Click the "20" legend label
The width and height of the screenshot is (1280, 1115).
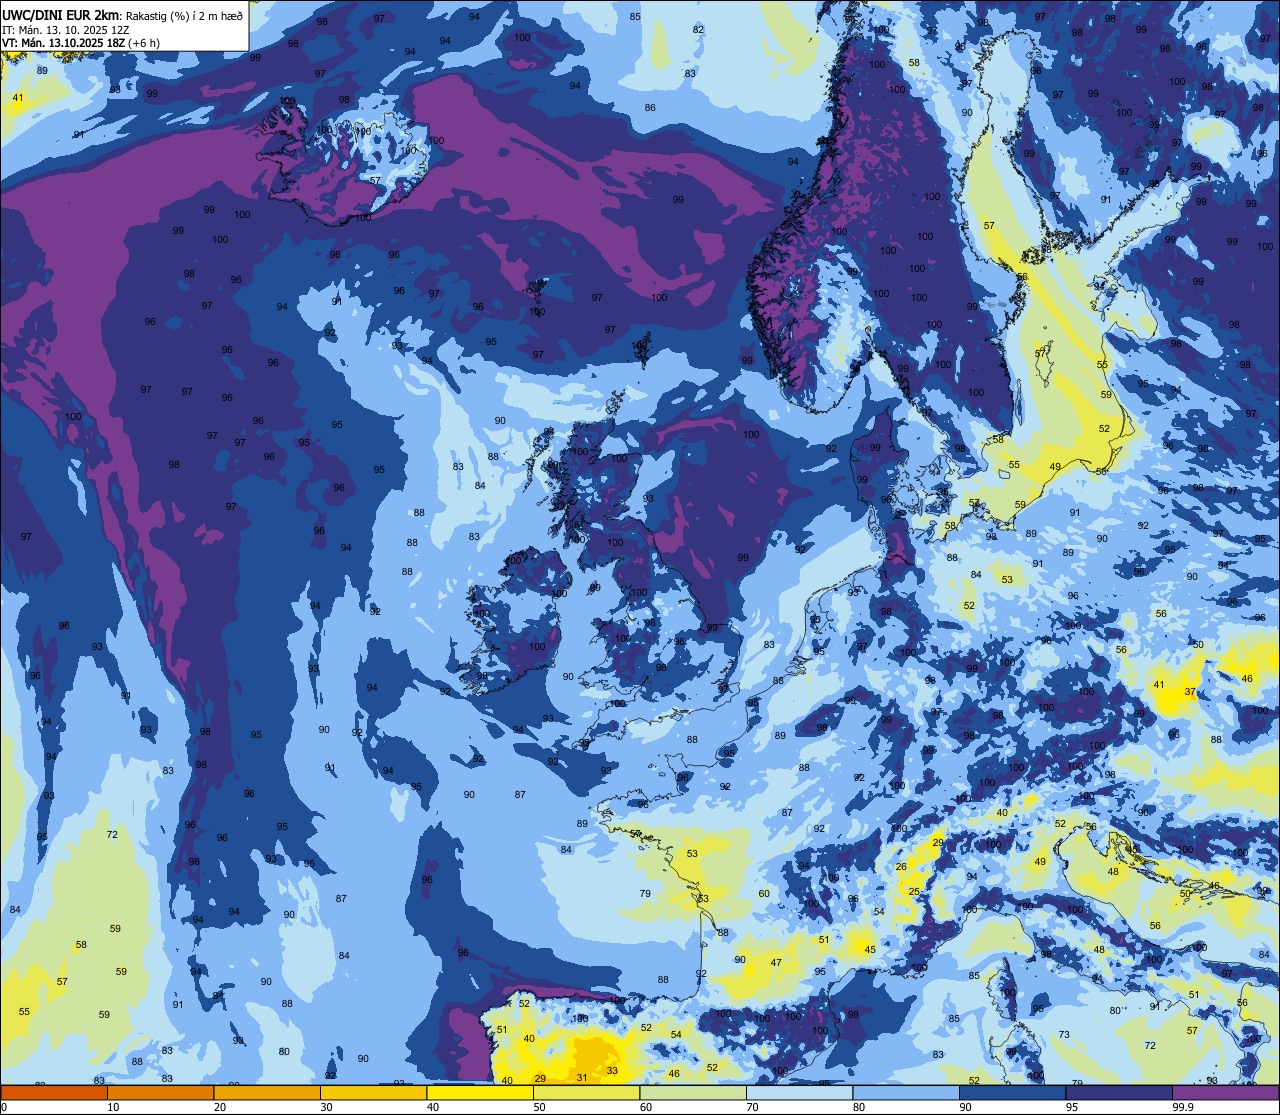coord(220,1107)
